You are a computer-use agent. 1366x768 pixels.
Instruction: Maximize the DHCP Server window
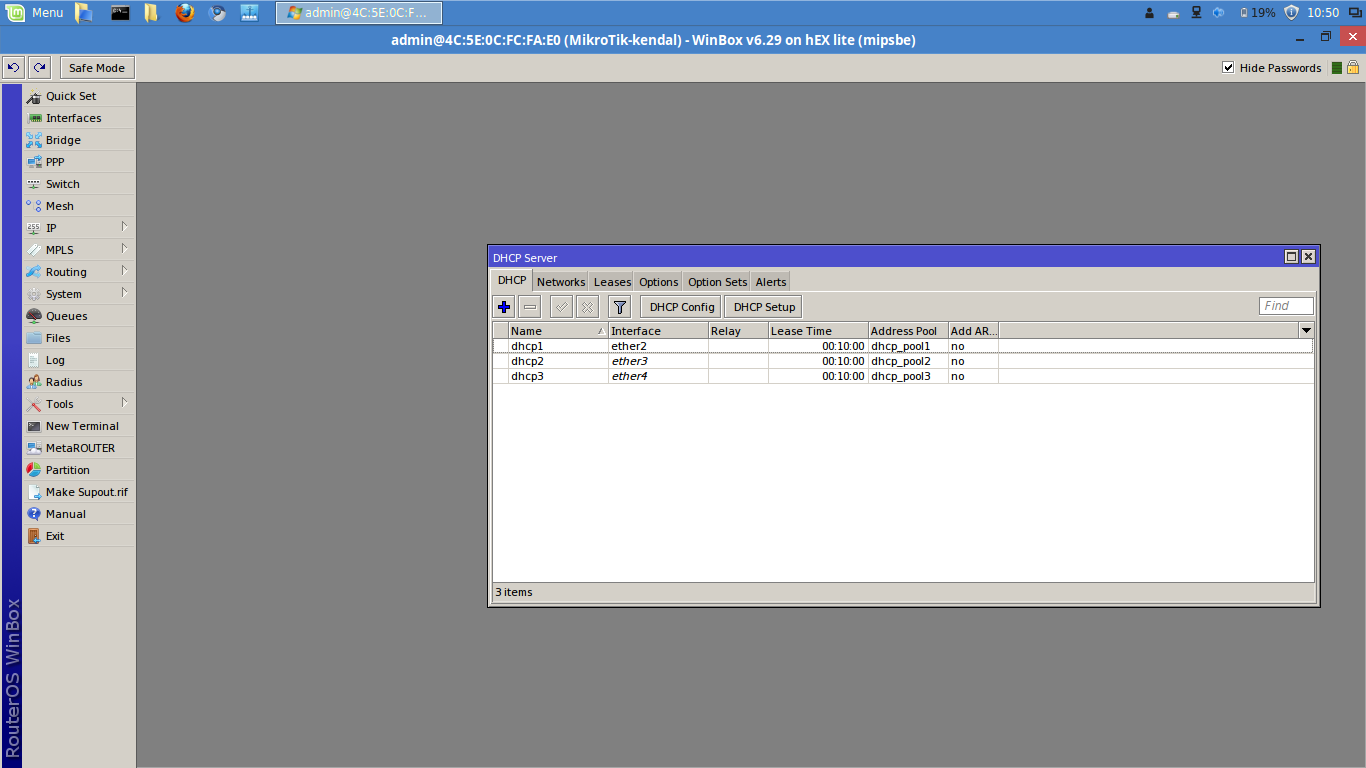point(1291,257)
